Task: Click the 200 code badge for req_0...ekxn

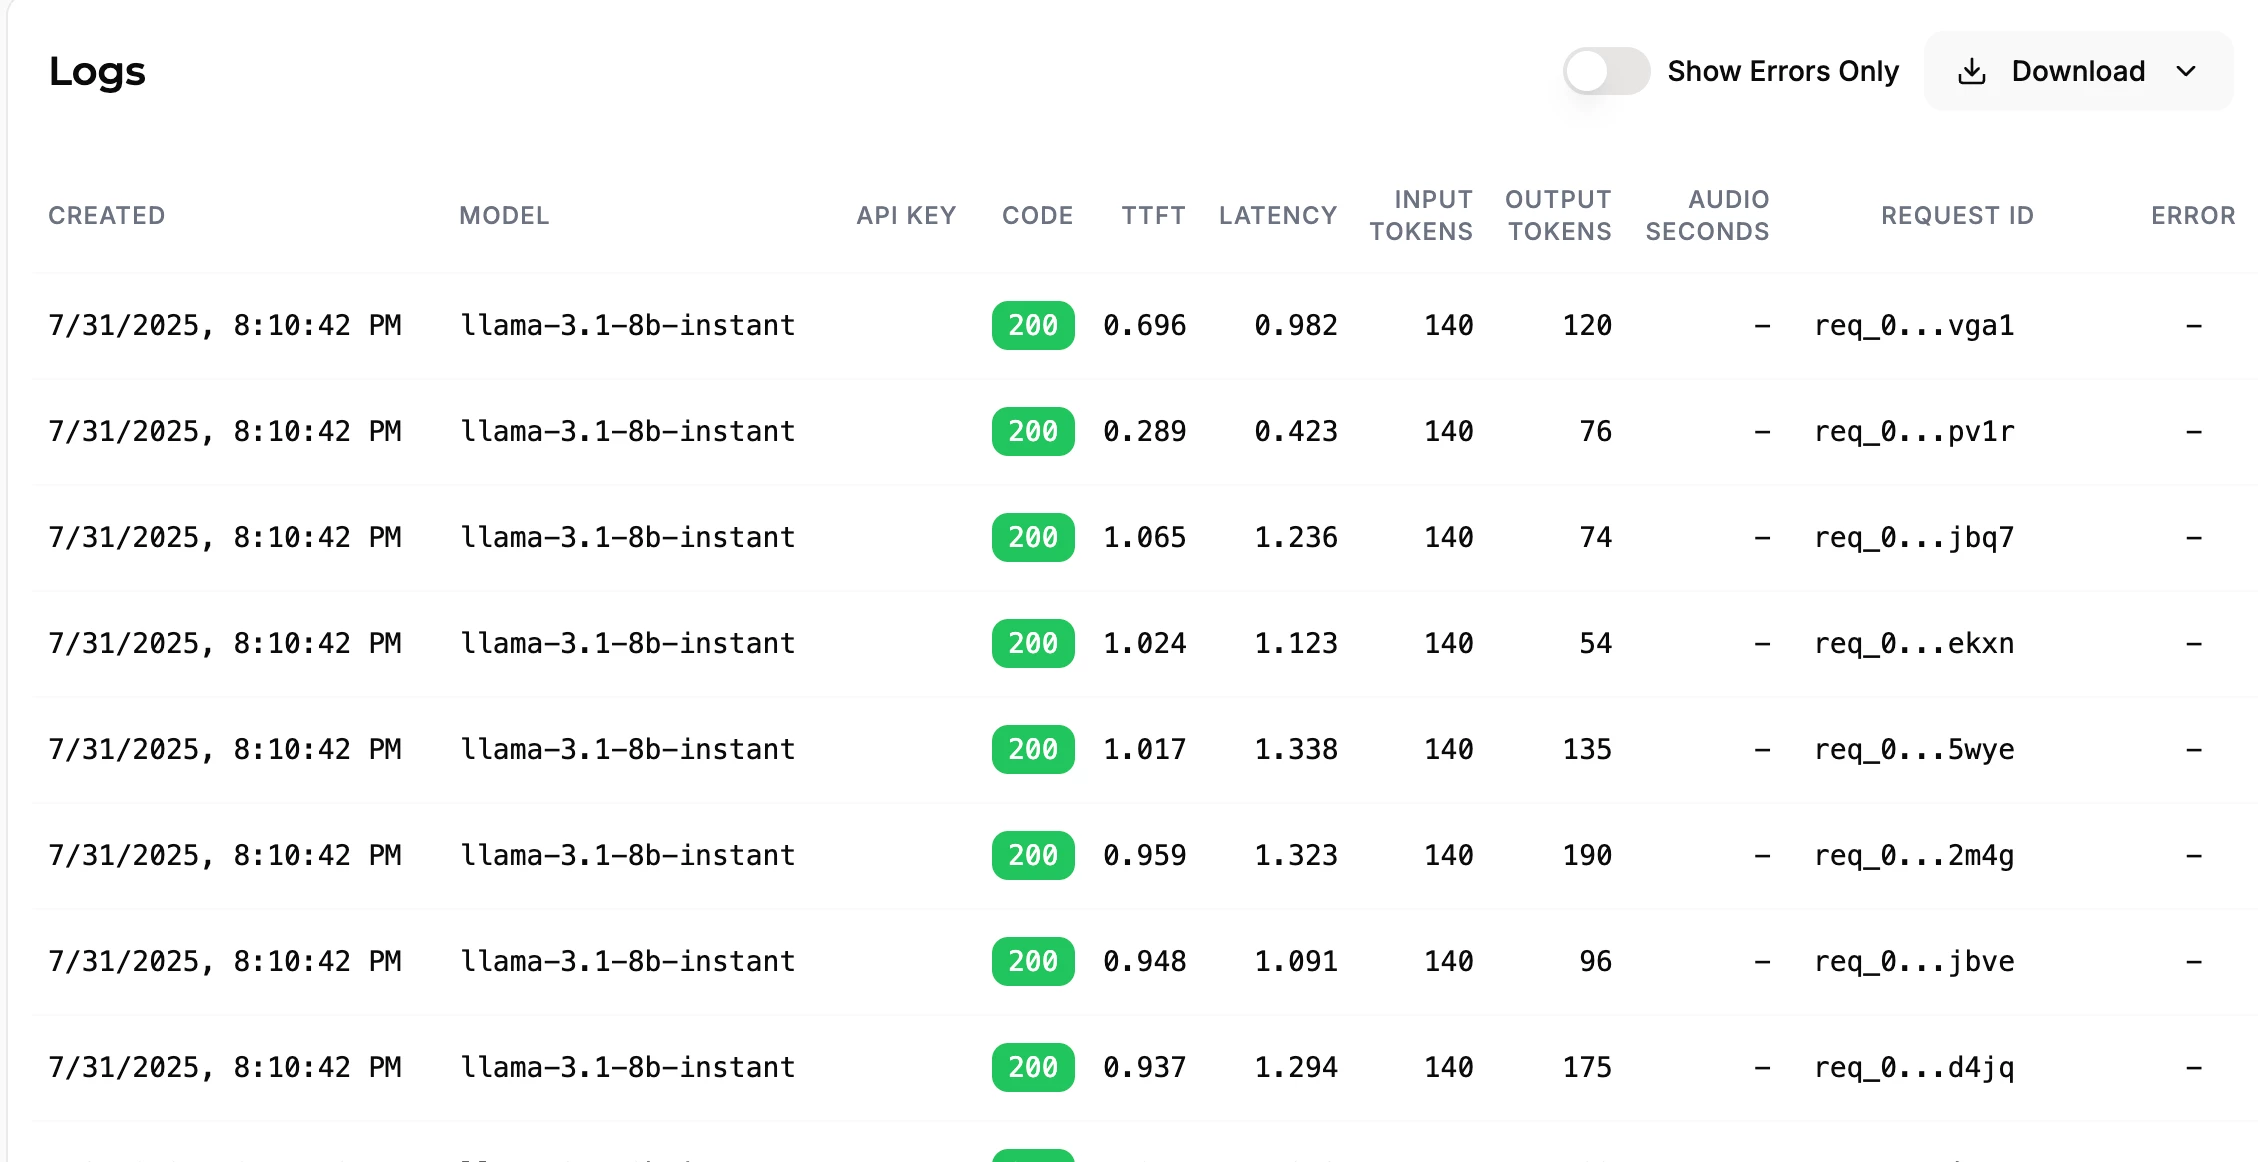Action: tap(1033, 643)
